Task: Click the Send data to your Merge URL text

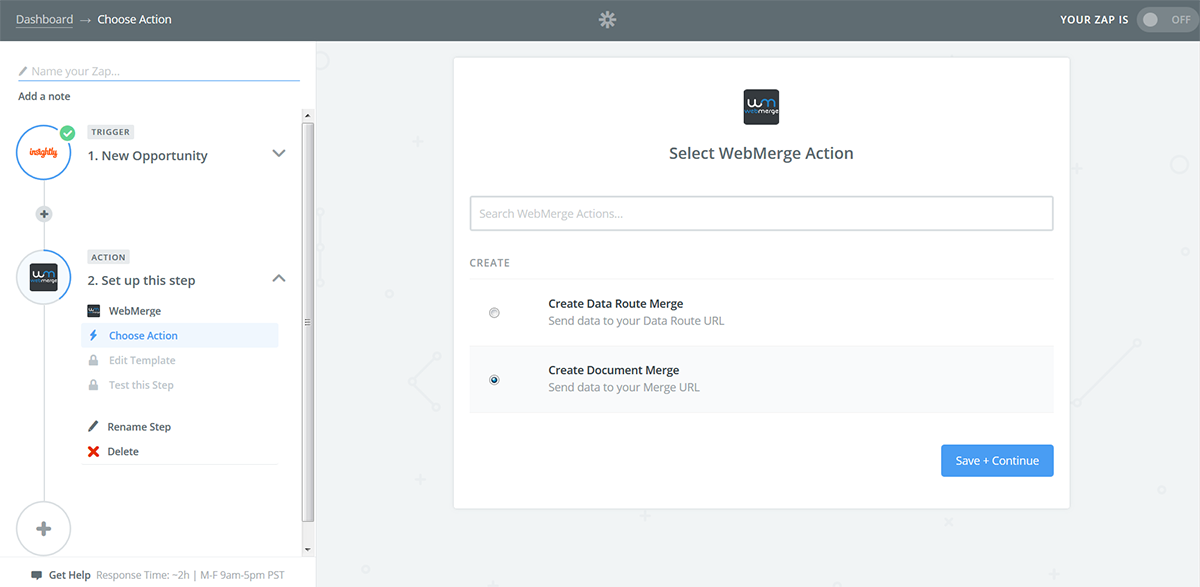Action: click(624, 387)
